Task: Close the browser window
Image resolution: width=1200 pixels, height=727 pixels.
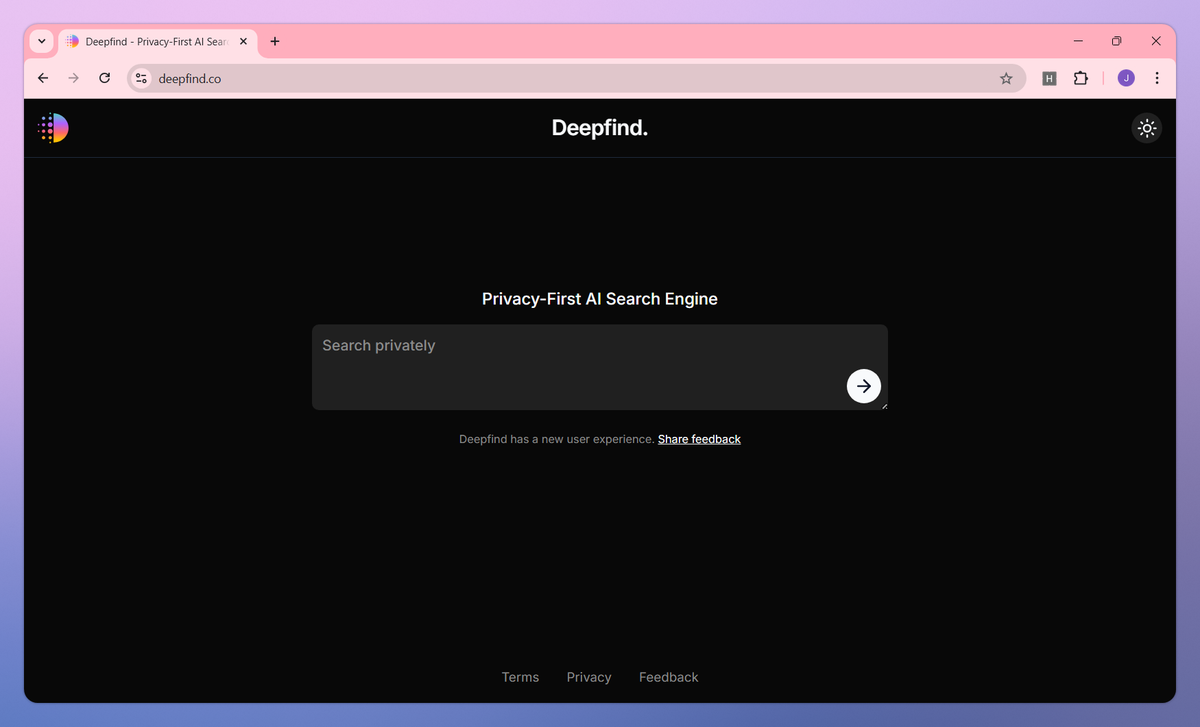Action: click(1156, 41)
